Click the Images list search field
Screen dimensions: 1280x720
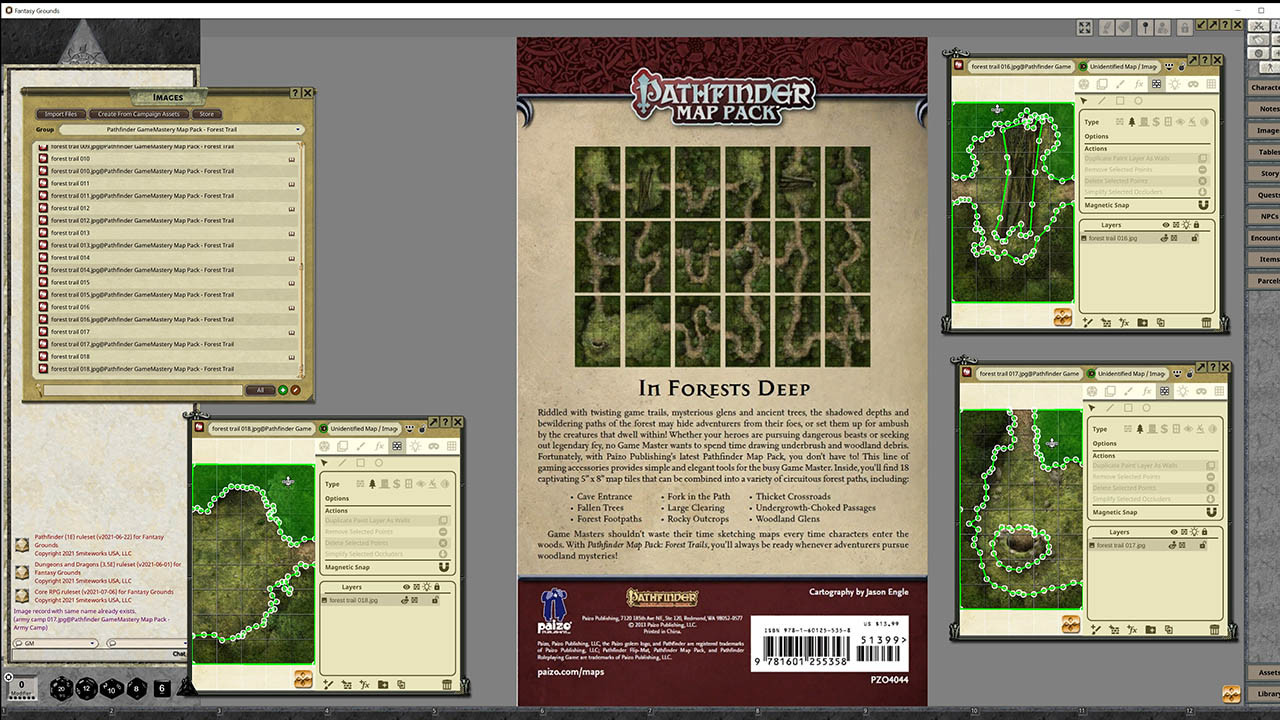(142, 390)
